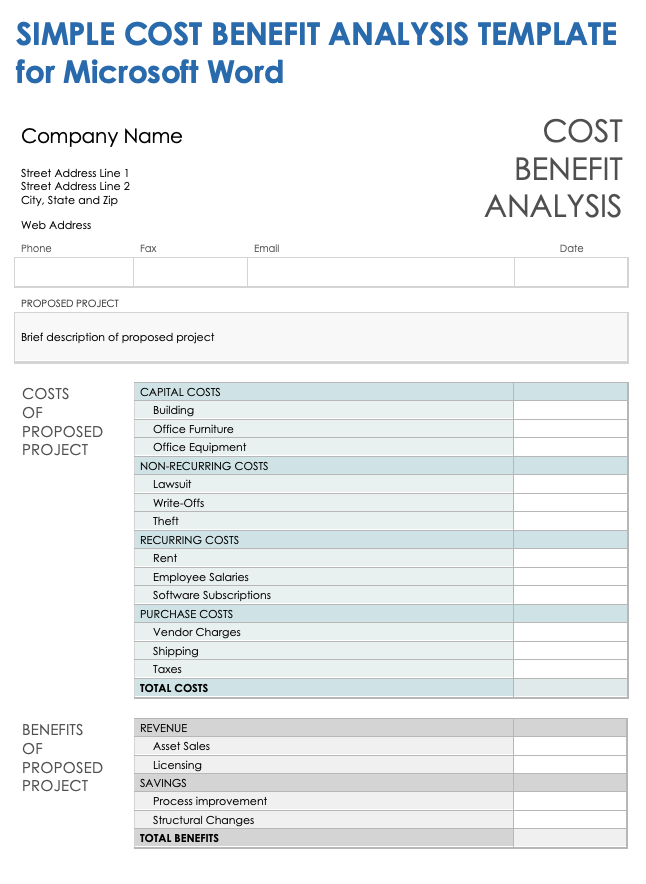
Task: Click the Software Subscriptions row label
Action: click(x=212, y=595)
